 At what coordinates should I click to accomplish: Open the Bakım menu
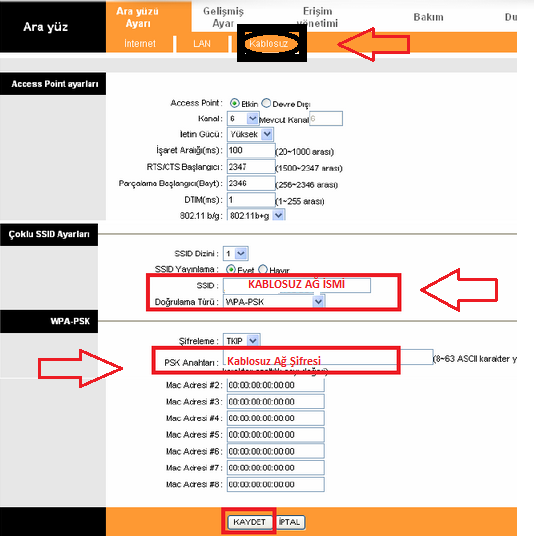pyautogui.click(x=428, y=17)
